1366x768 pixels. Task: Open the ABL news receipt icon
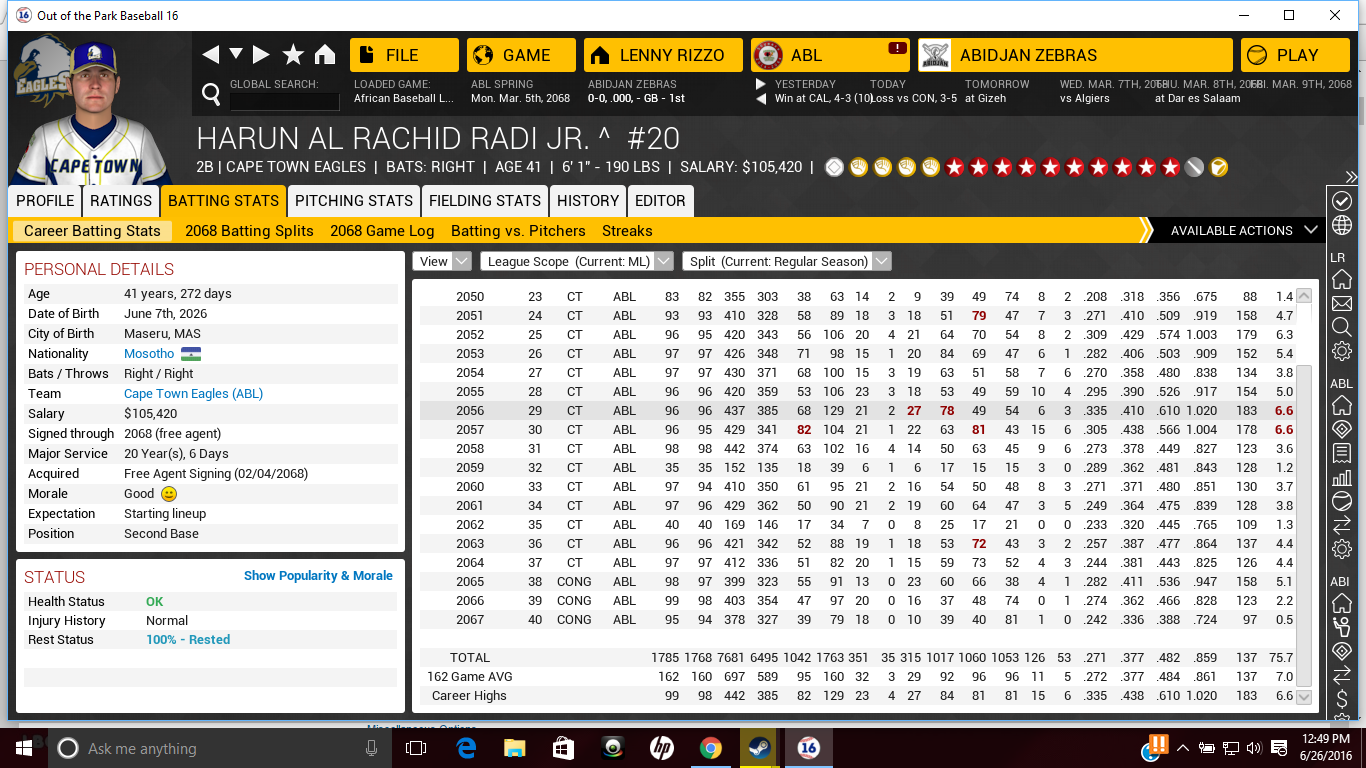coord(1342,453)
